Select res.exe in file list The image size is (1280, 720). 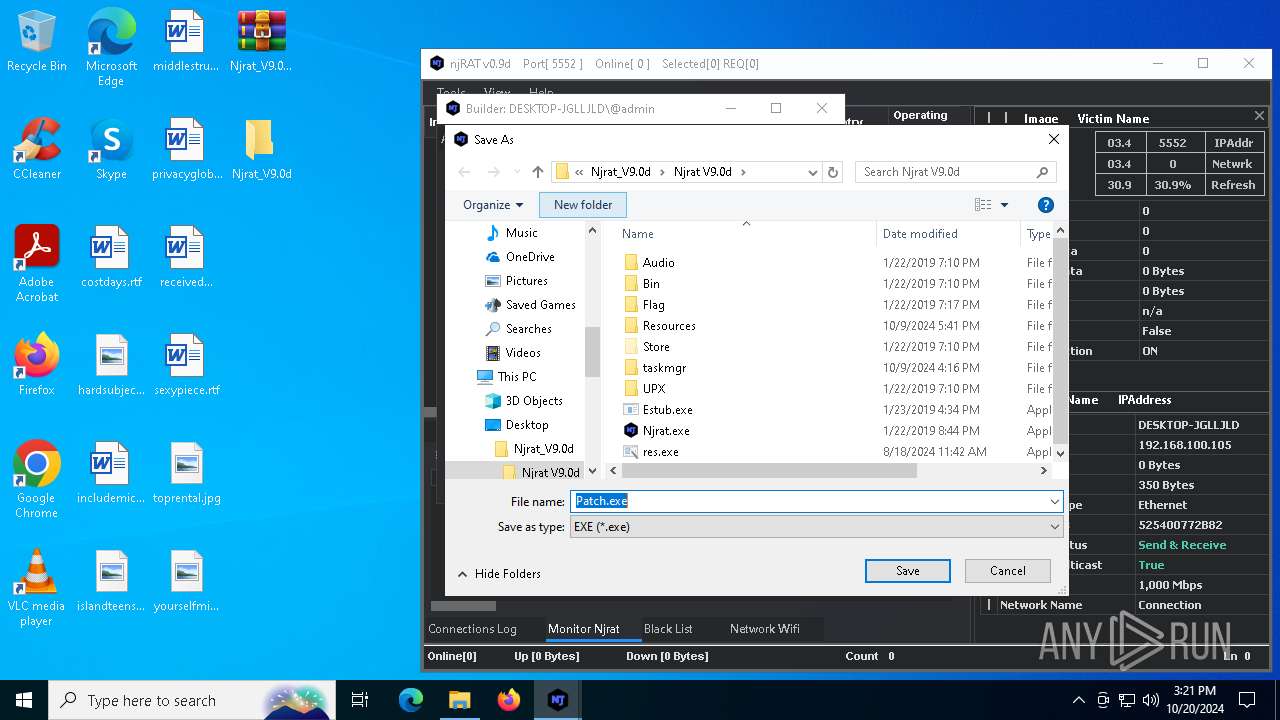click(660, 452)
